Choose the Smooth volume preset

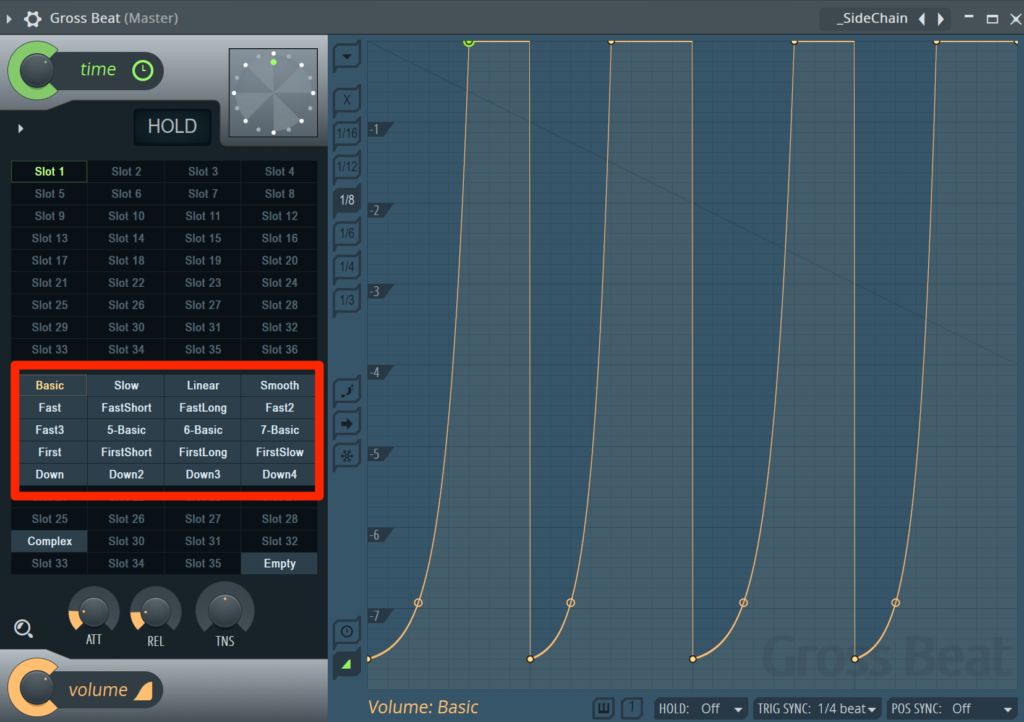click(x=280, y=385)
